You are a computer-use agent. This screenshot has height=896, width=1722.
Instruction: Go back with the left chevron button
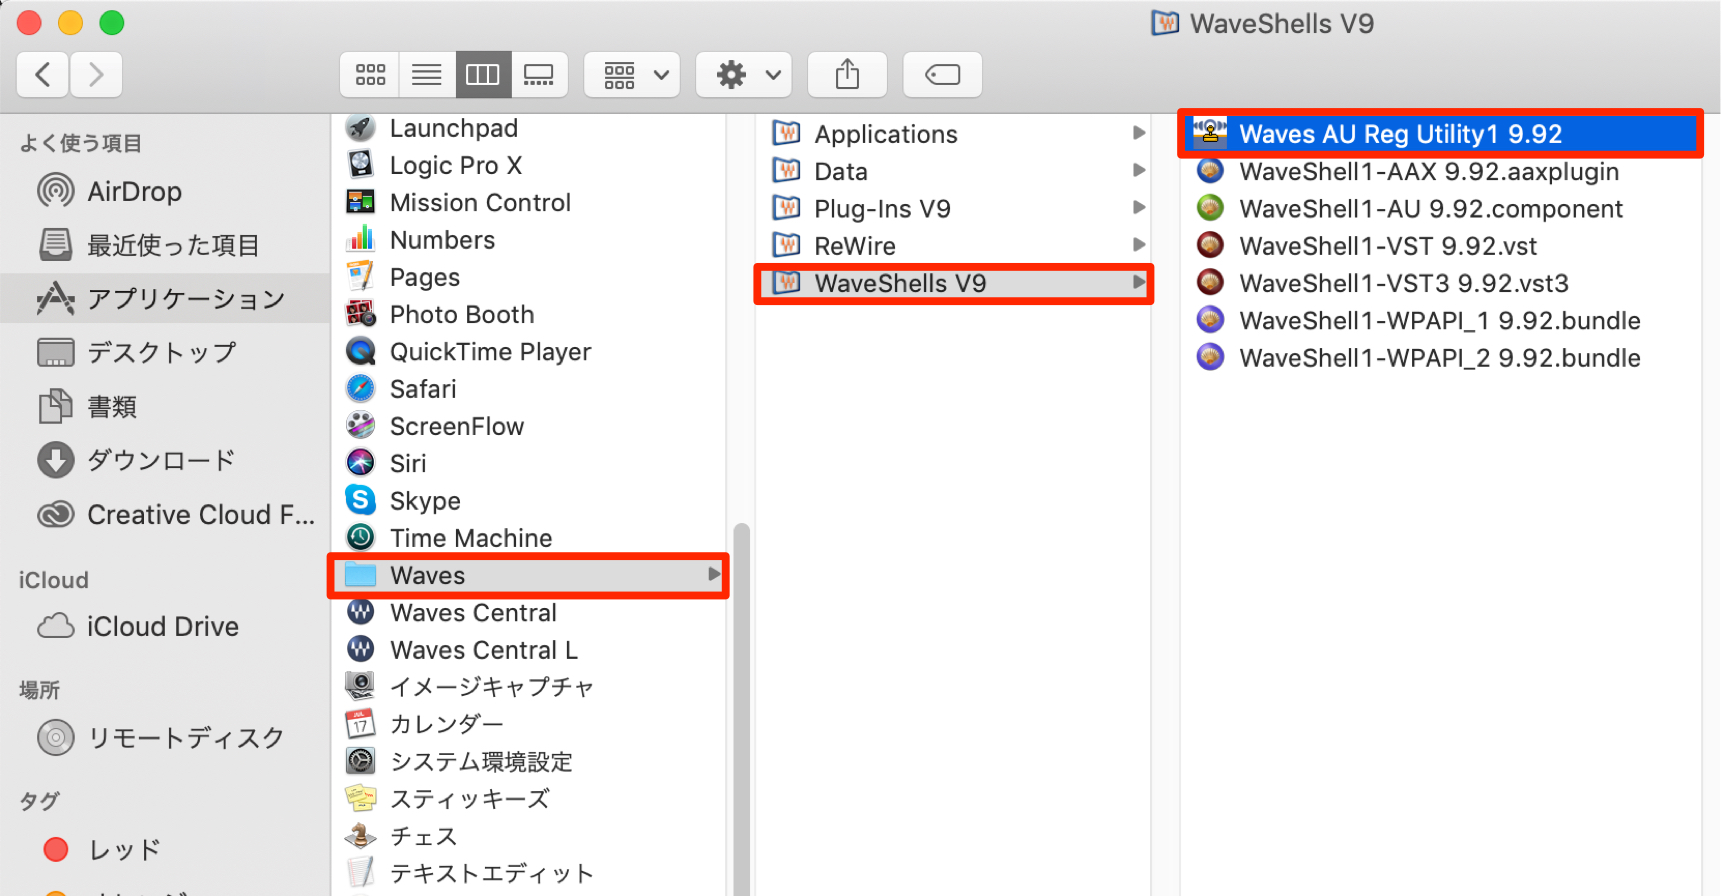[x=43, y=75]
